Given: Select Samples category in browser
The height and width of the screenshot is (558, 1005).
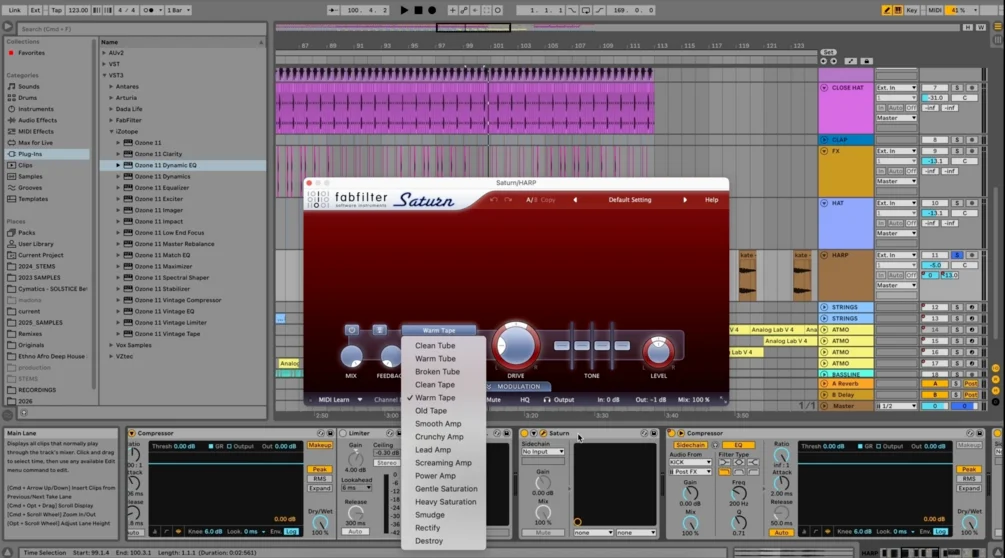Looking at the screenshot, I should [x=29, y=176].
